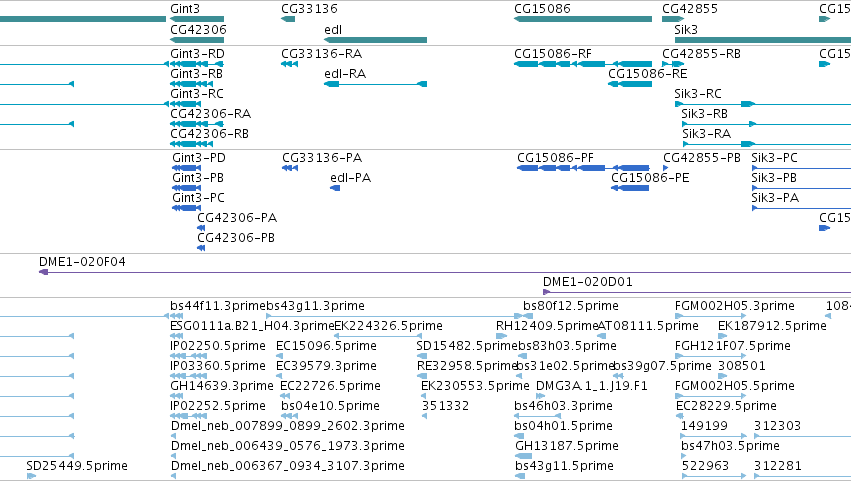Screen dimensions: 851x481
Task: Click the FGH121F07.5prime EST label
Action: click(x=733, y=346)
